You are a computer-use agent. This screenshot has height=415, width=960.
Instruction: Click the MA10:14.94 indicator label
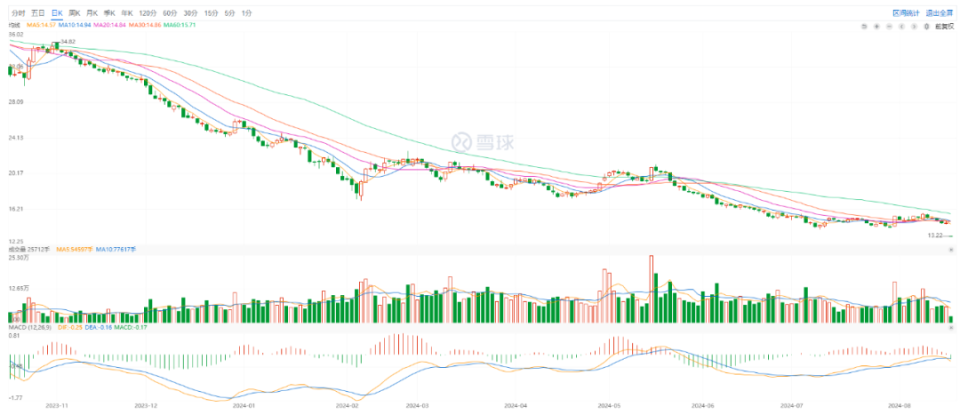[x=75, y=24]
